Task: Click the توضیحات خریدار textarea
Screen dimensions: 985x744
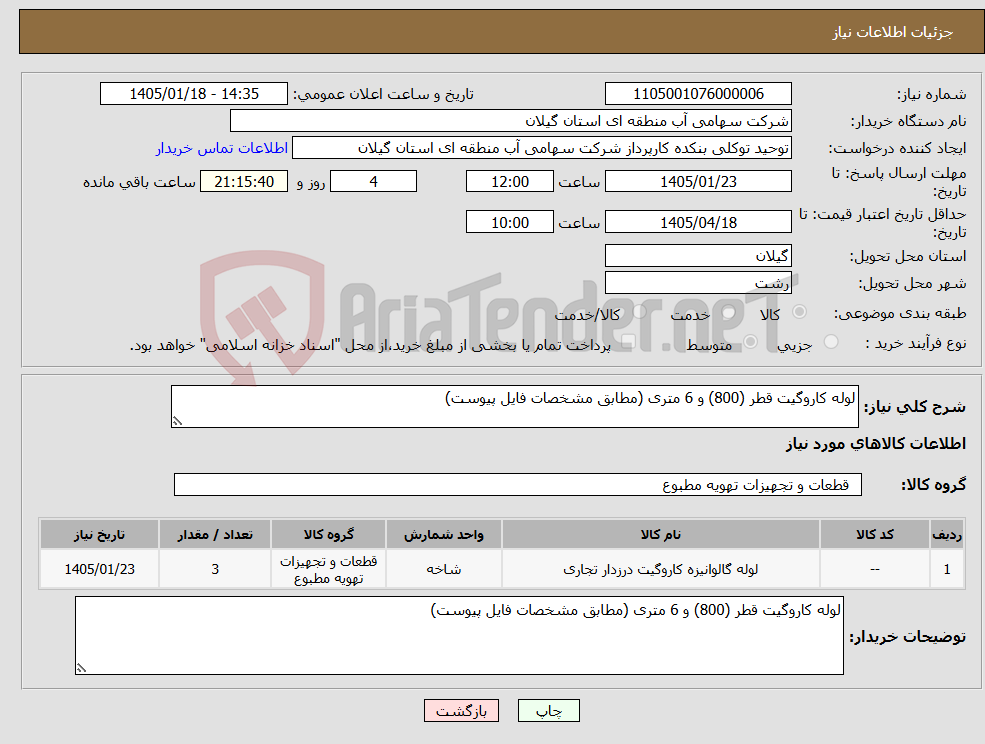Action: (x=459, y=636)
